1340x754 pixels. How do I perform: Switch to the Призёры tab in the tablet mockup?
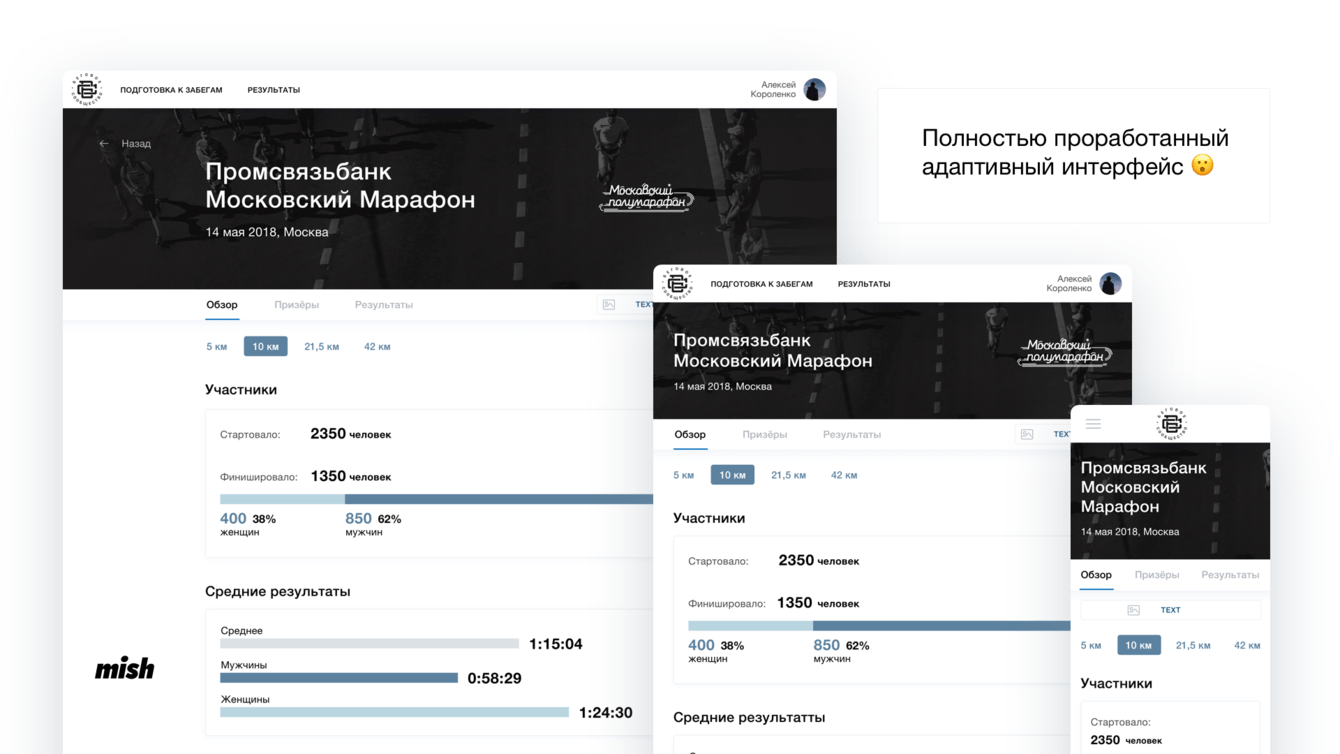[765, 434]
